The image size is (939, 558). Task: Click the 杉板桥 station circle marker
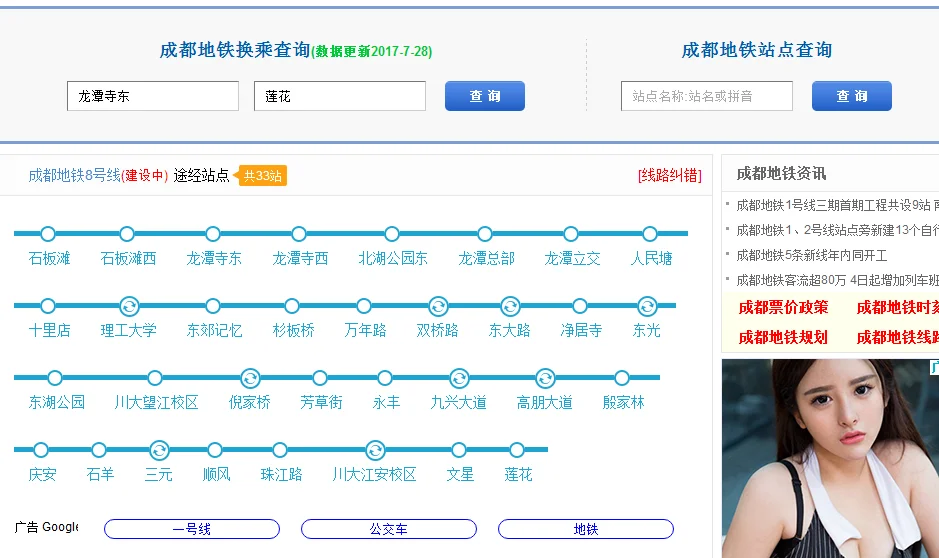pyautogui.click(x=292, y=306)
